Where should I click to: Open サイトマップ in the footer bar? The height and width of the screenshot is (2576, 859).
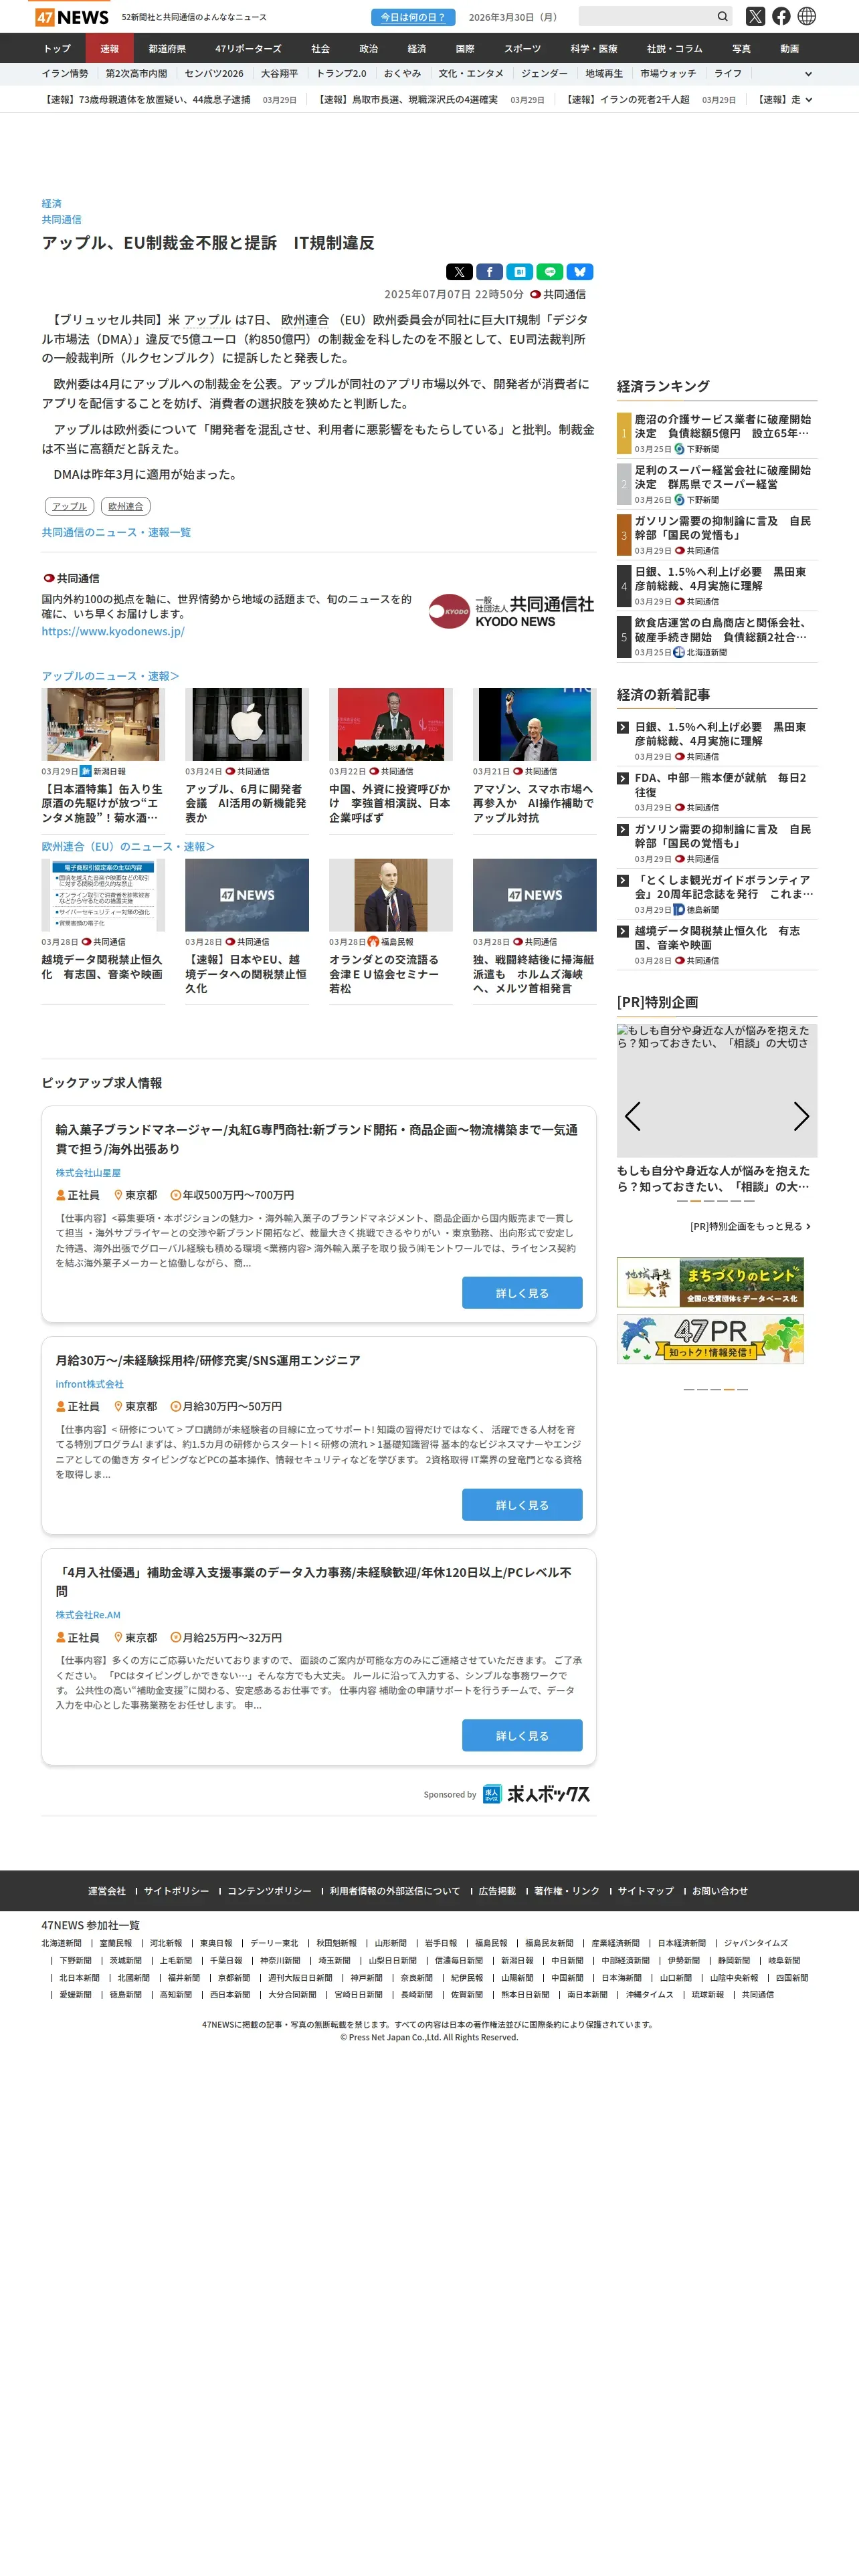coord(645,1891)
